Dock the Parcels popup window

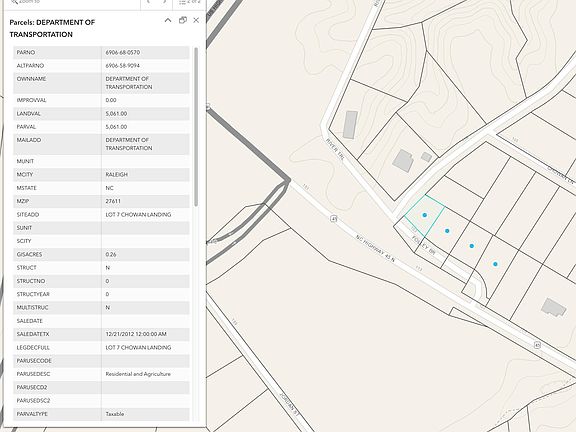click(183, 20)
